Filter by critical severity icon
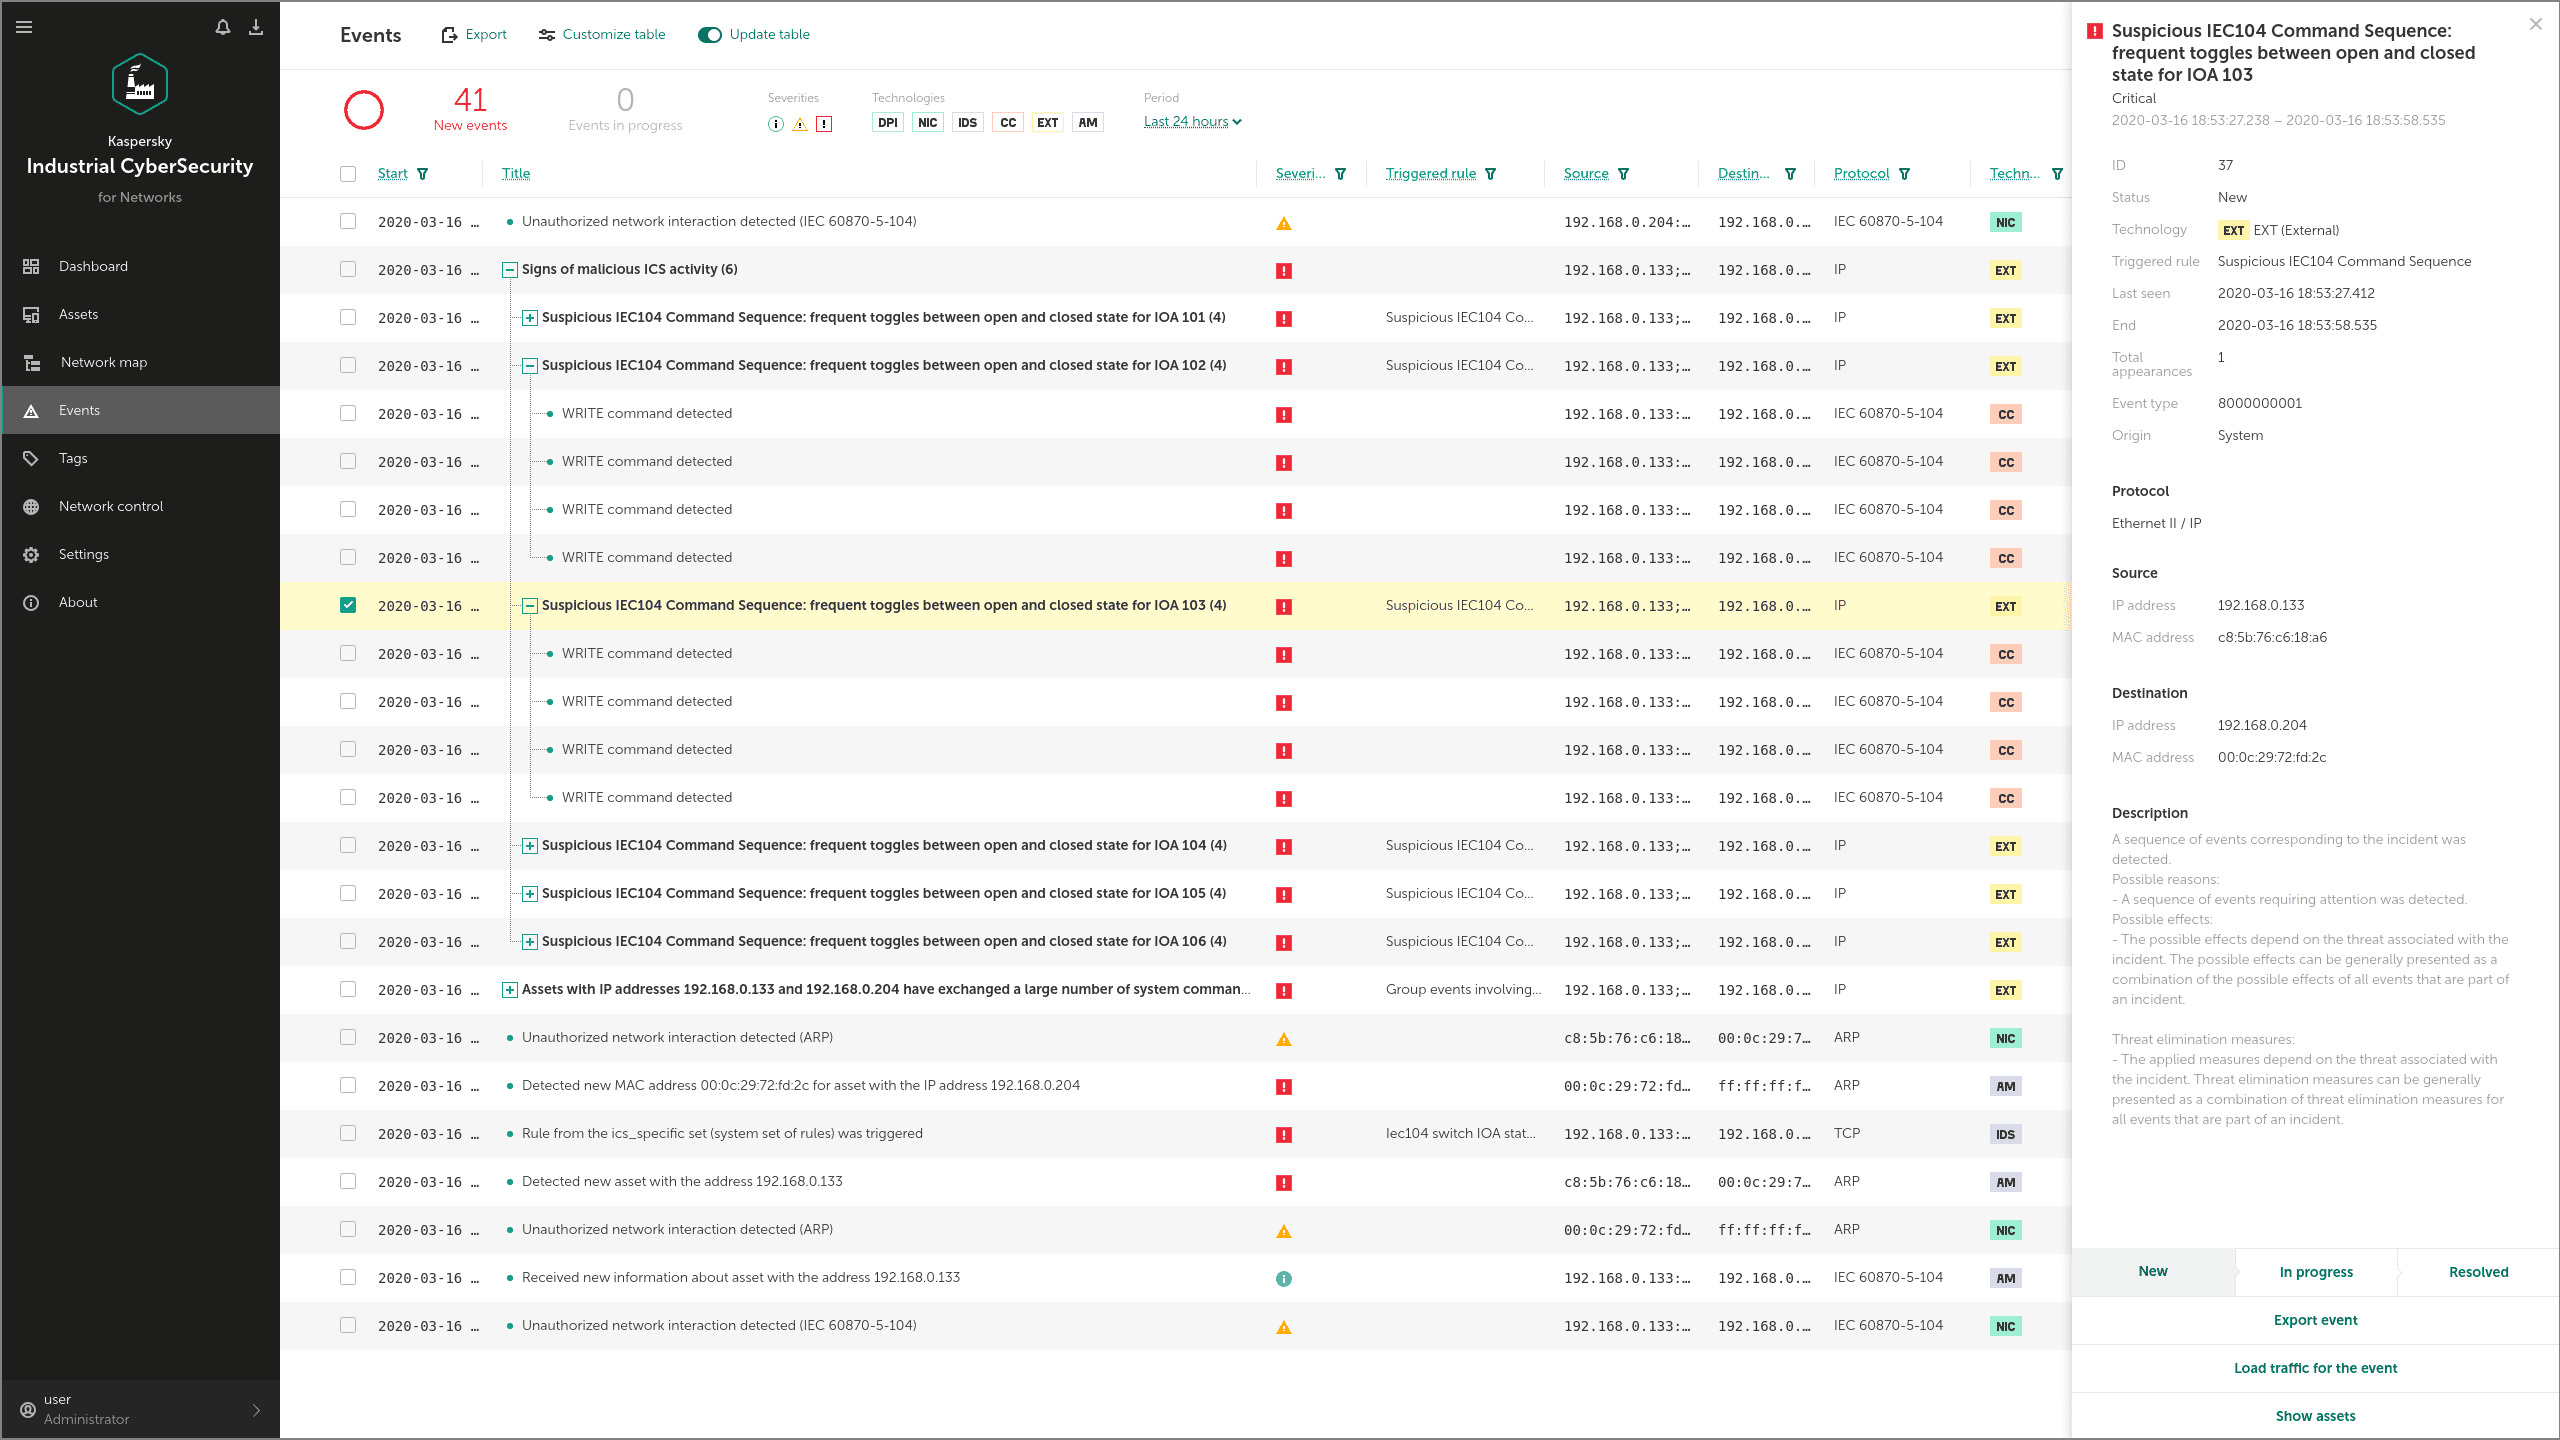This screenshot has width=2560, height=1440. [x=824, y=124]
